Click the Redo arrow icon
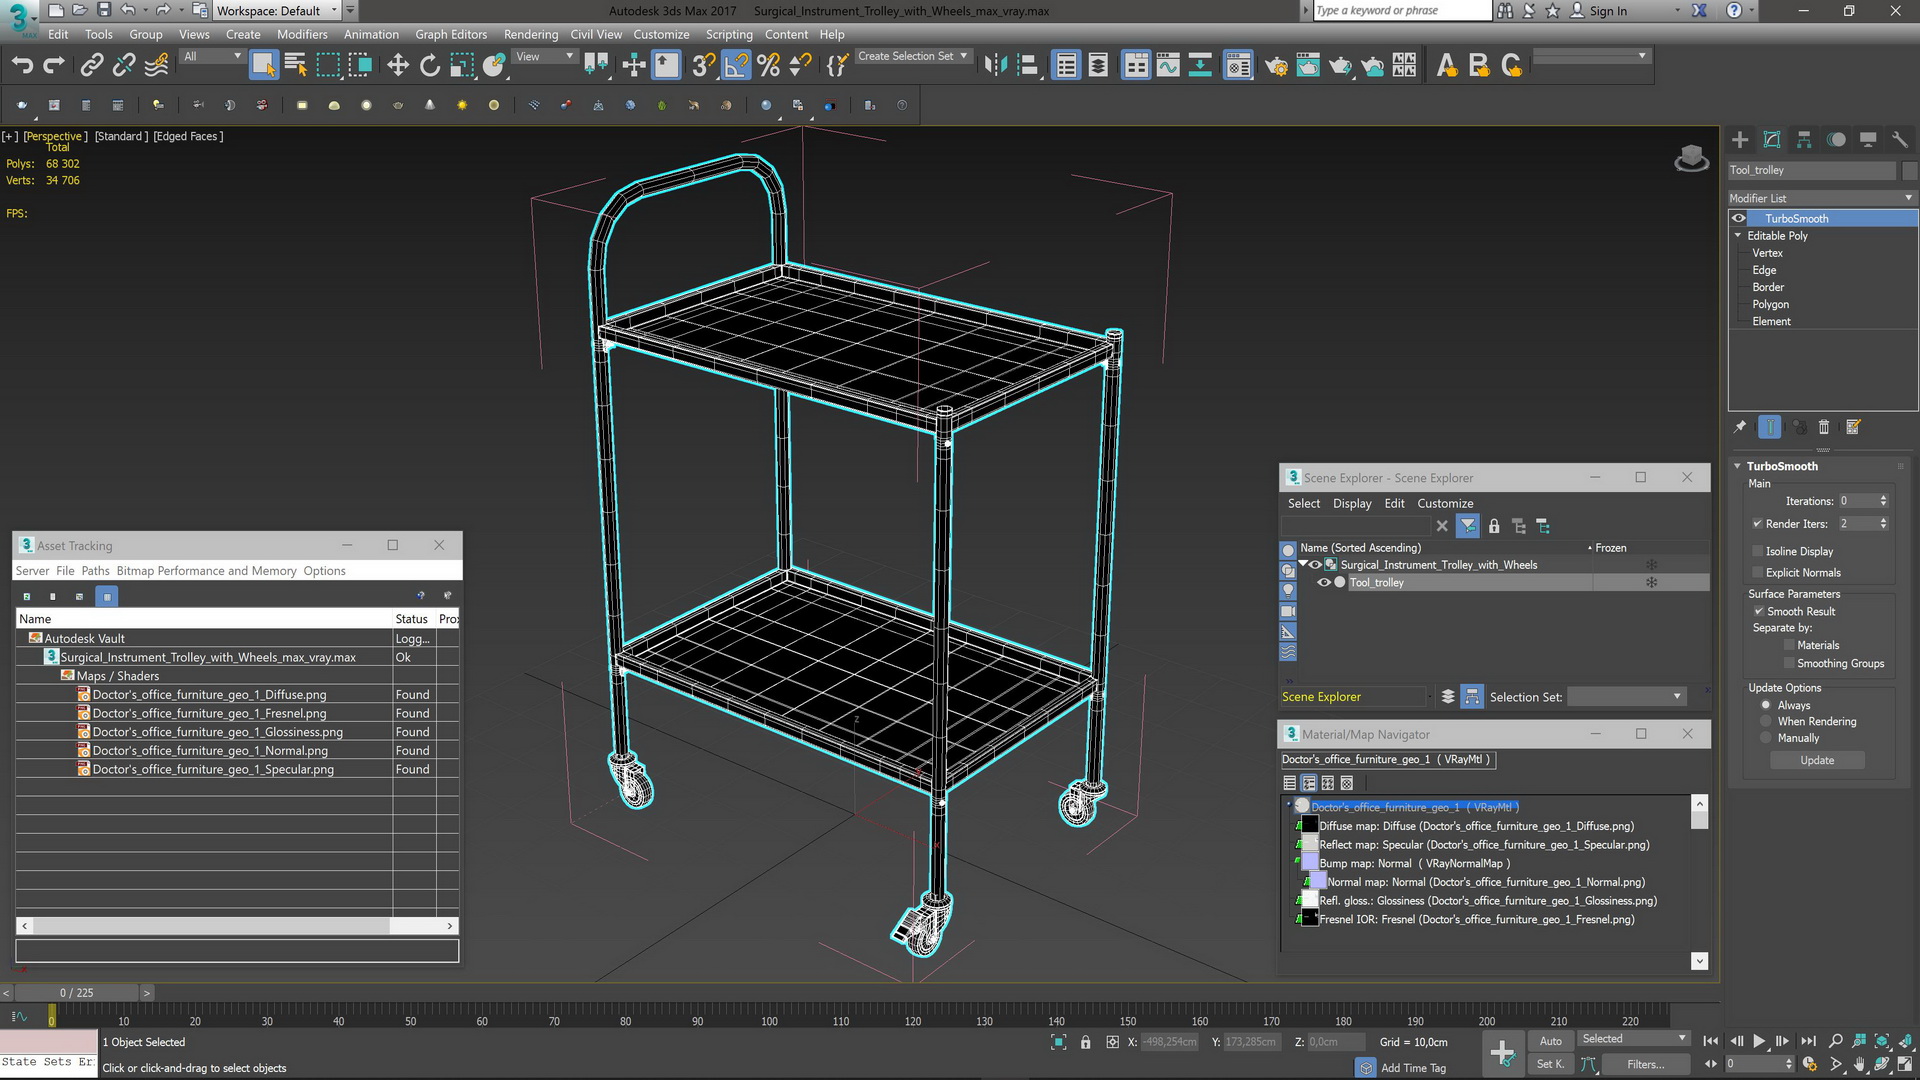 tap(54, 66)
